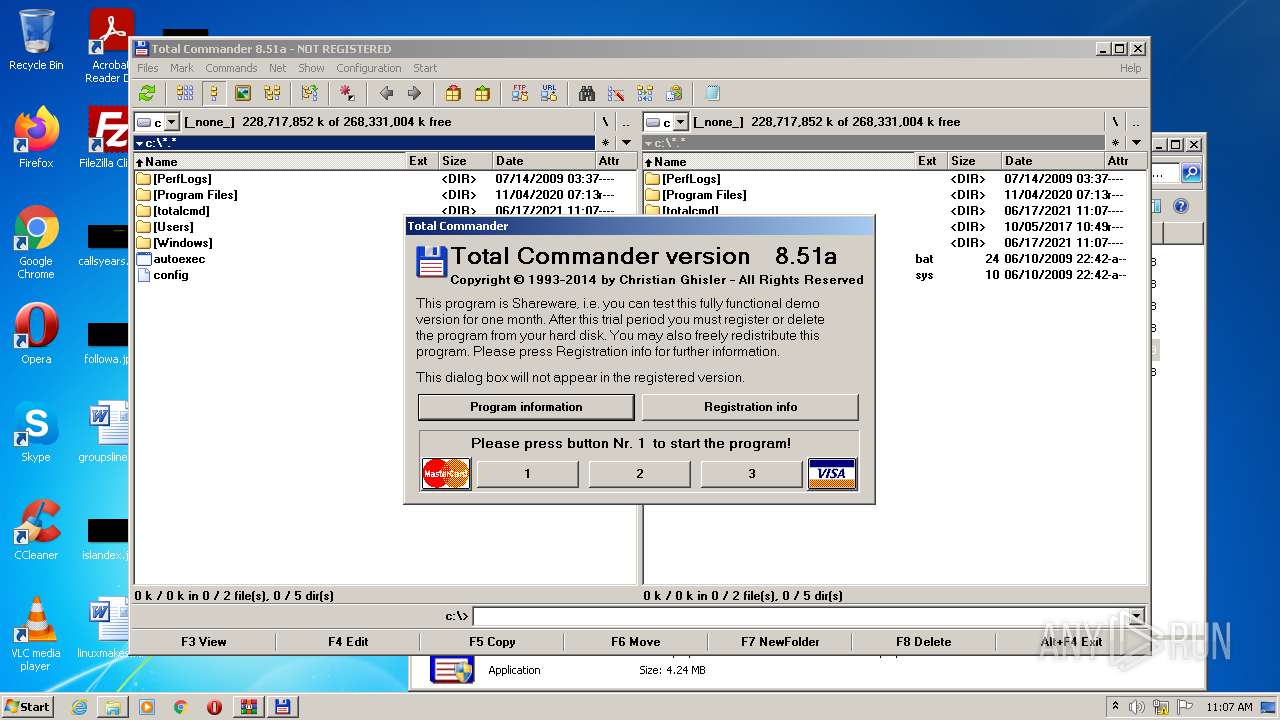The width and height of the screenshot is (1280, 720).
Task: Open right panel directory history arrow
Action: click(x=1135, y=143)
